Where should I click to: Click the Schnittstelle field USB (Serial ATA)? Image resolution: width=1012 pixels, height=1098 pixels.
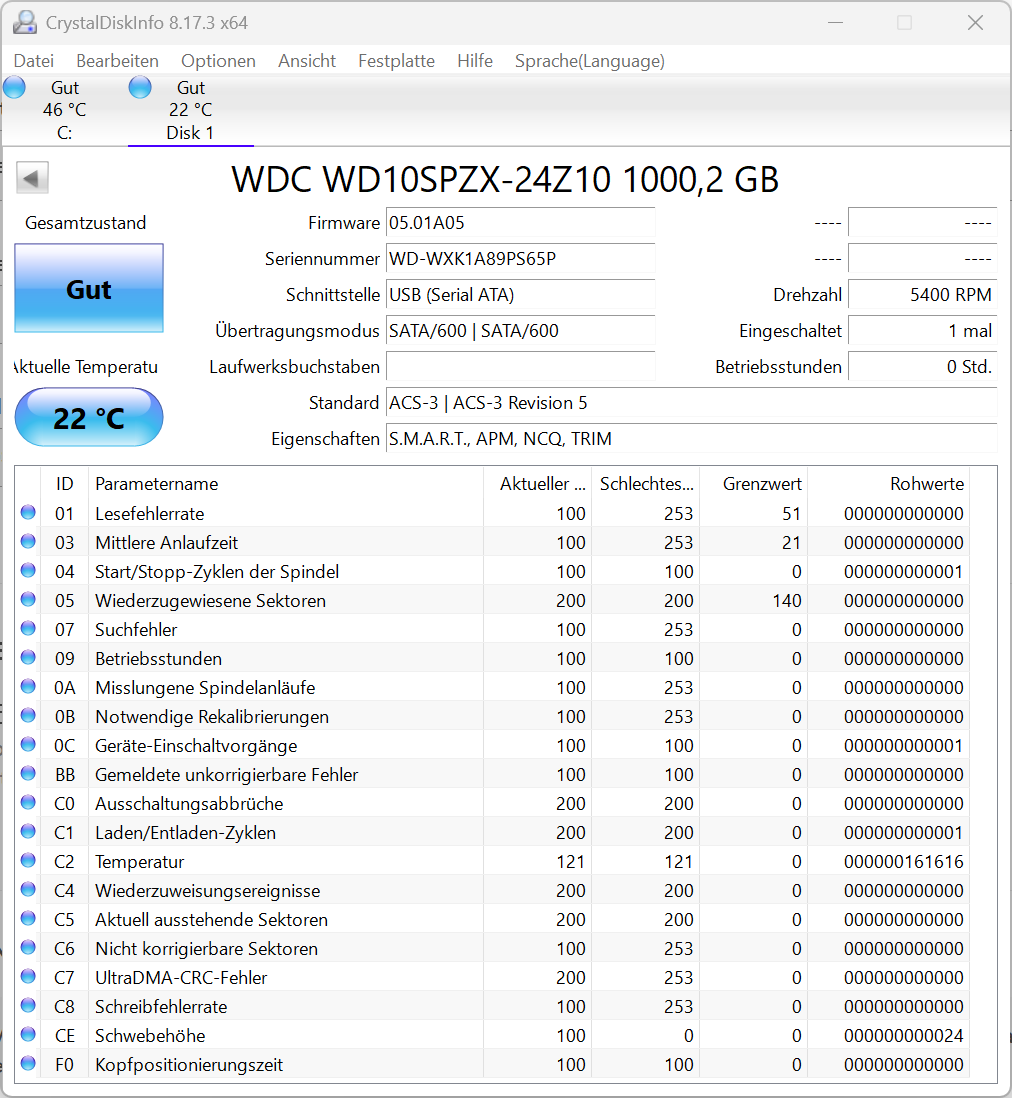point(520,295)
